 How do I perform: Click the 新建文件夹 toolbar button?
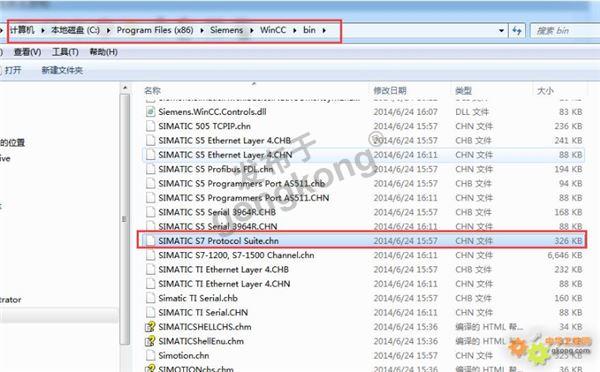tap(62, 70)
